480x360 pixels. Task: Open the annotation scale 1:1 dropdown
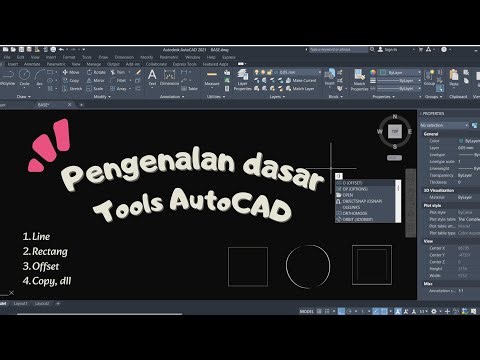click(423, 311)
